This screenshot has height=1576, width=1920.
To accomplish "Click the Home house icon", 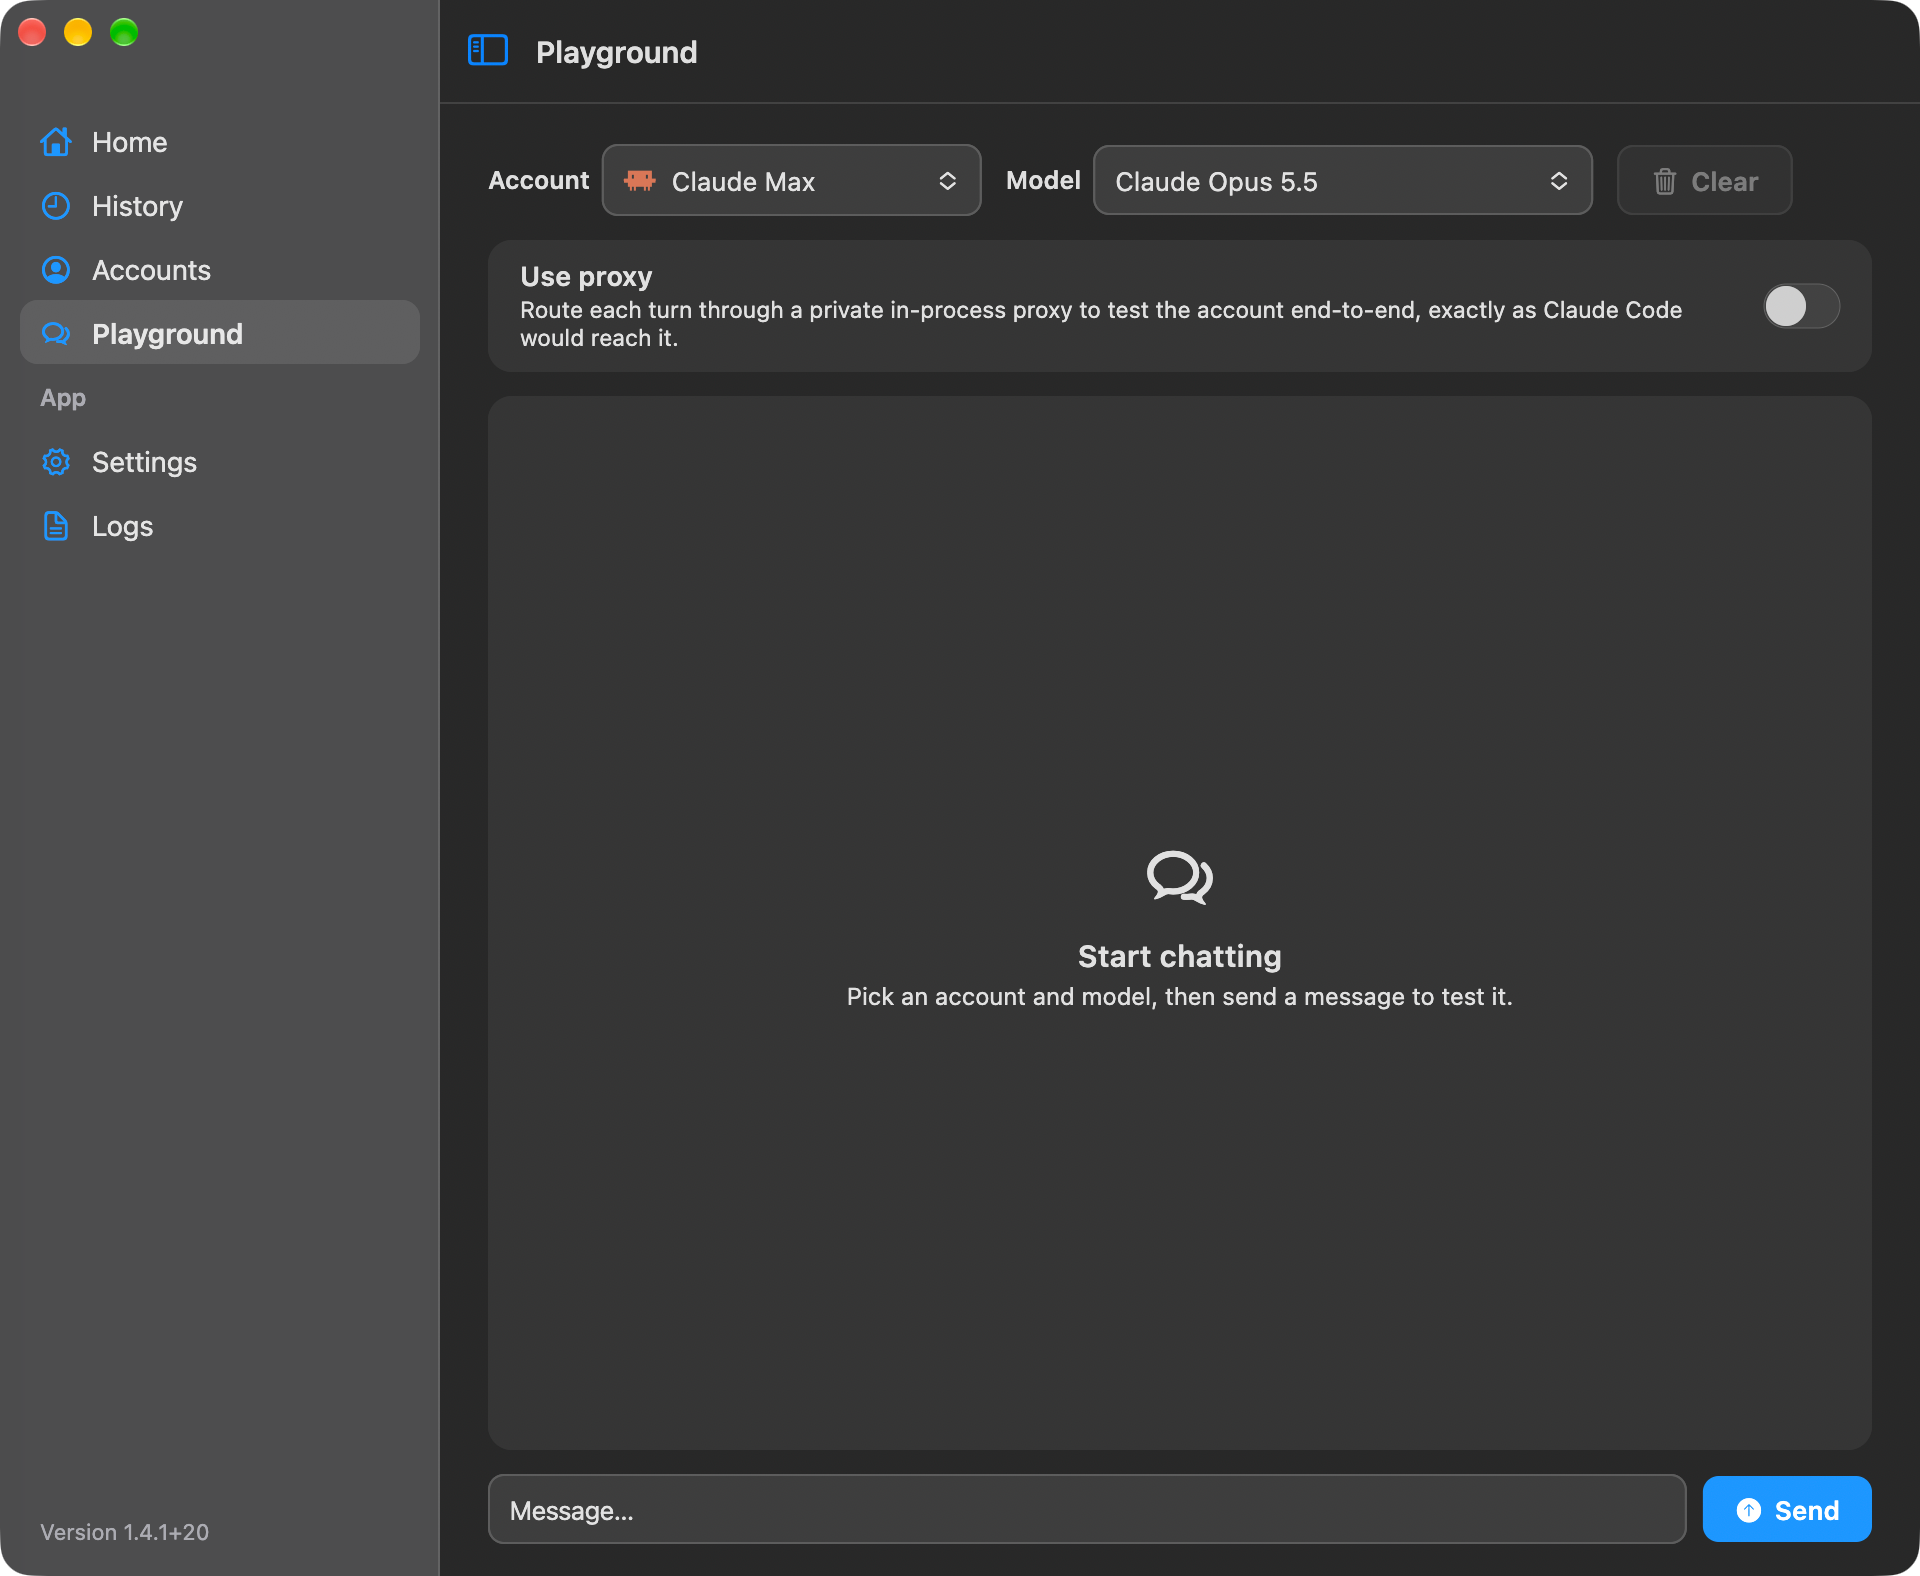I will click(56, 142).
